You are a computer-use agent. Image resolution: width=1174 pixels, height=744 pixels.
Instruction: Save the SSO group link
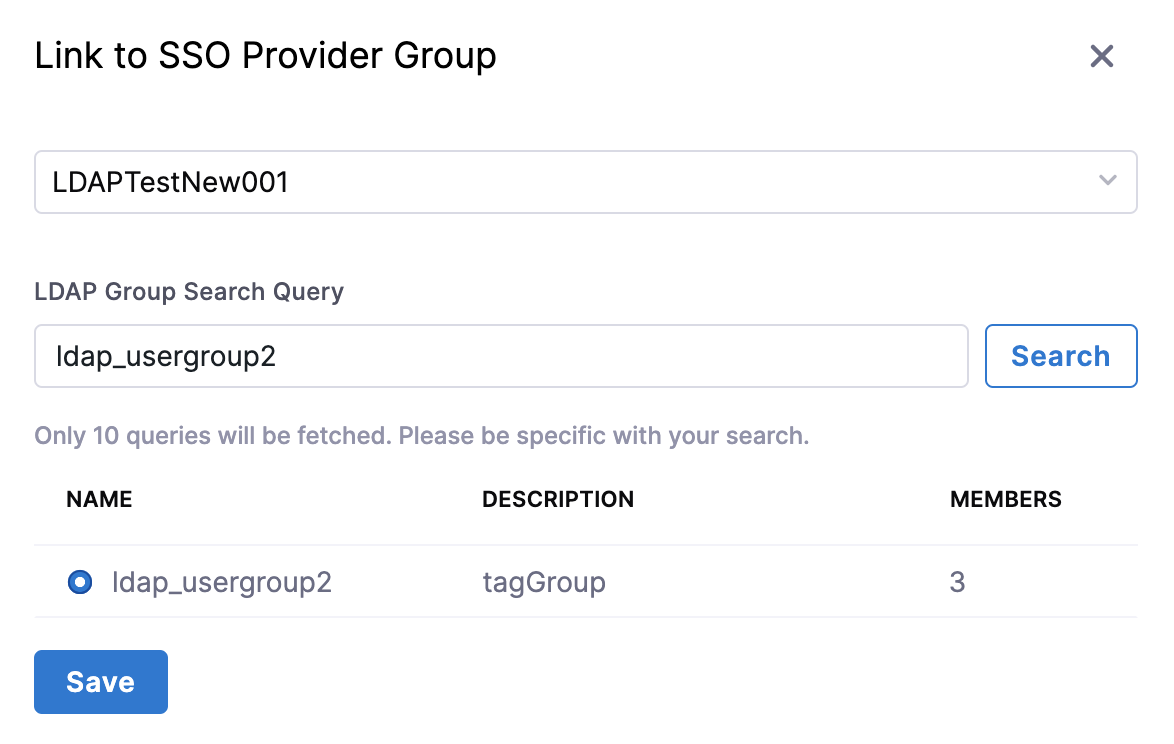coord(100,682)
